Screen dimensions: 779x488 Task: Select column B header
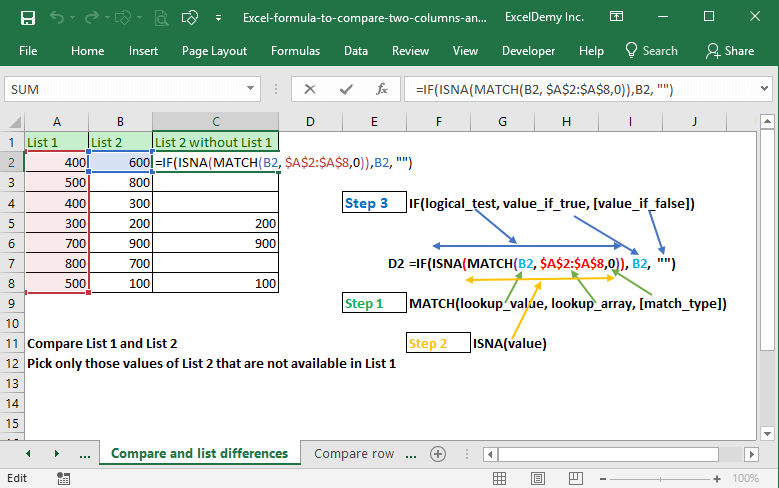(x=120, y=122)
